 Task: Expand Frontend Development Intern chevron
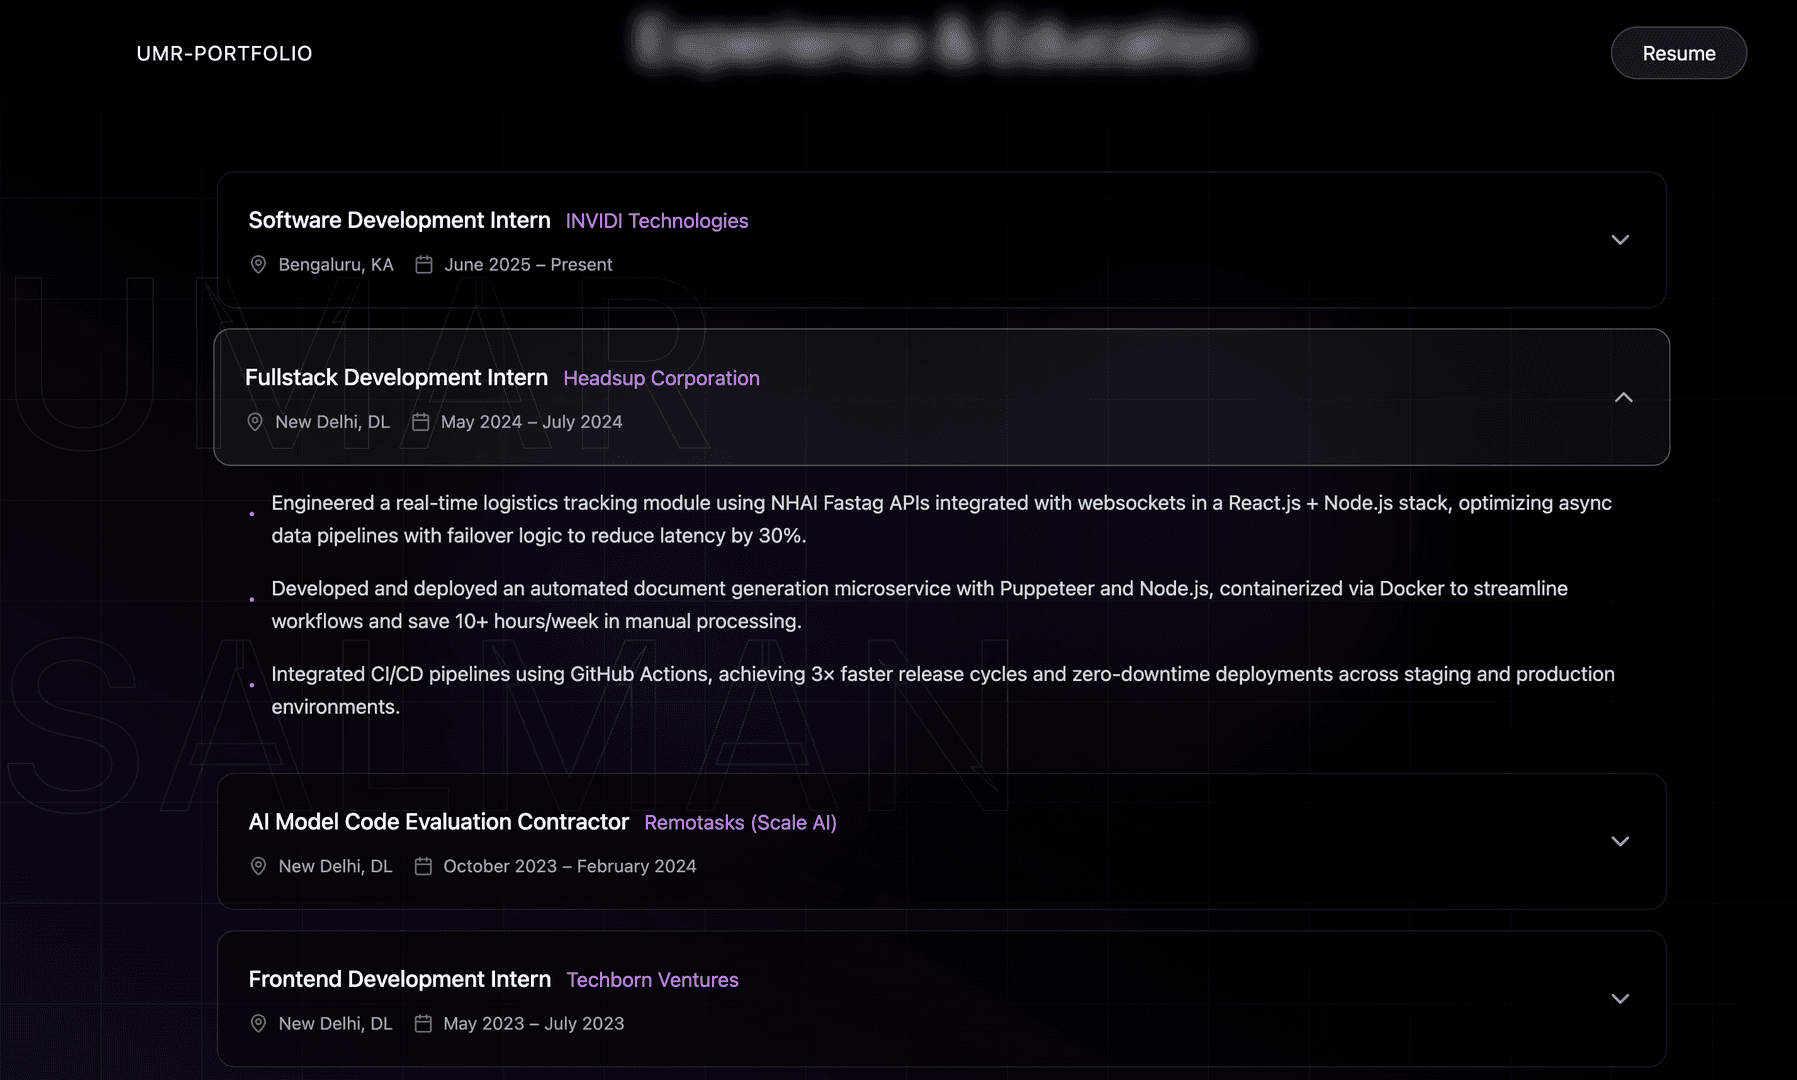pos(1620,999)
